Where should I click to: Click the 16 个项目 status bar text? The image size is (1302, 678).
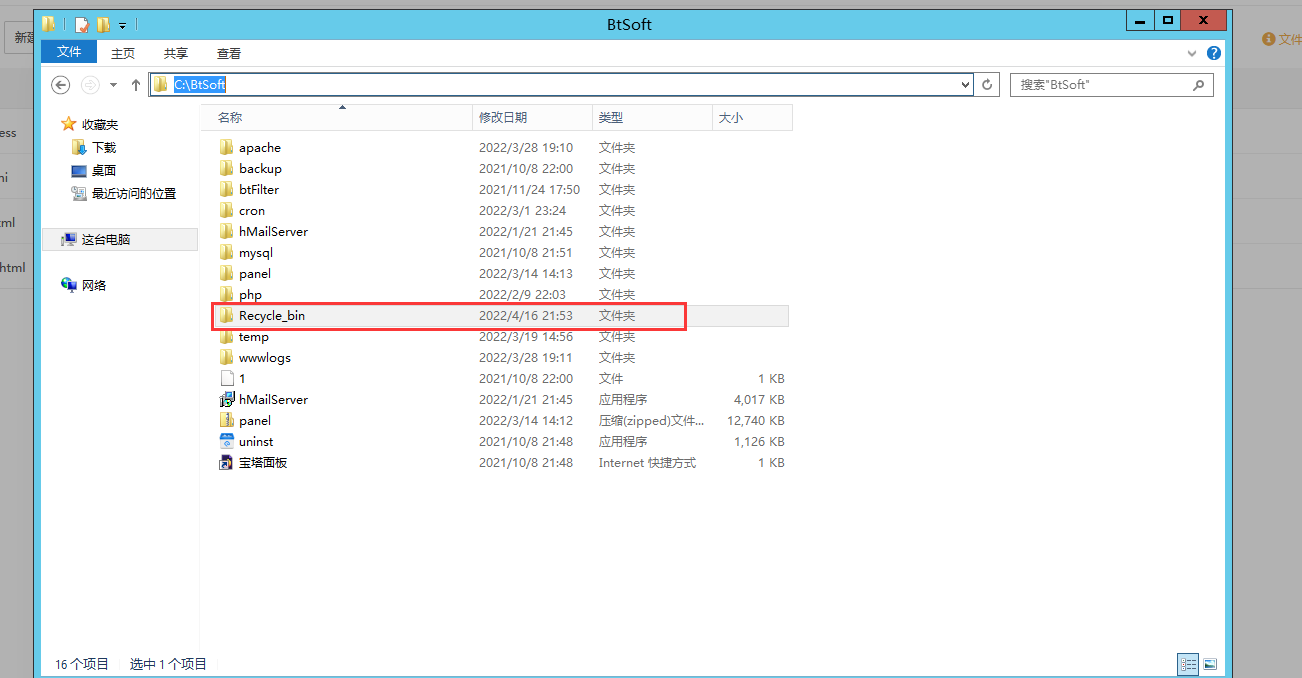(x=82, y=664)
